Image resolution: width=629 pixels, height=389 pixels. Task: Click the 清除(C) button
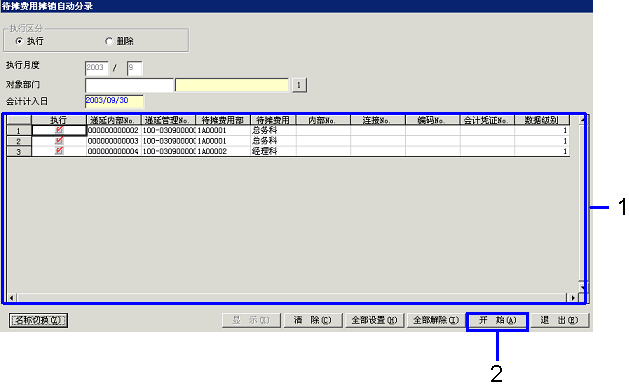pyautogui.click(x=312, y=320)
